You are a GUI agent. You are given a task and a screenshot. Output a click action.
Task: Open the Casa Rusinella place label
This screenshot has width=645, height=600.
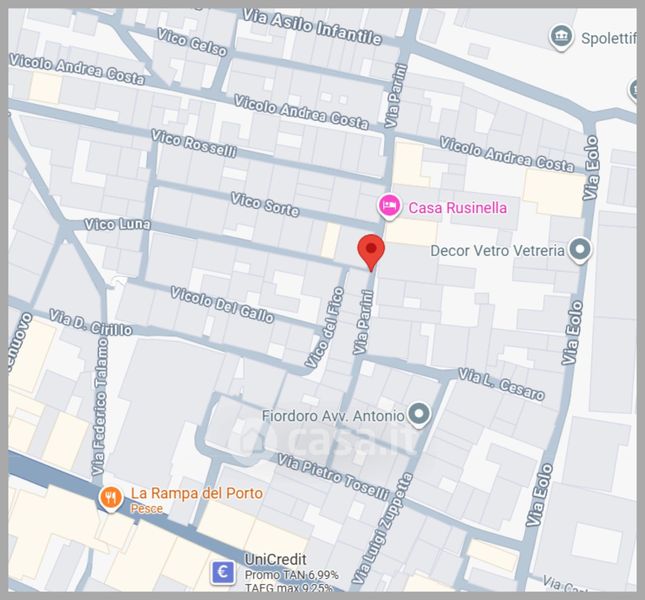[x=455, y=206]
